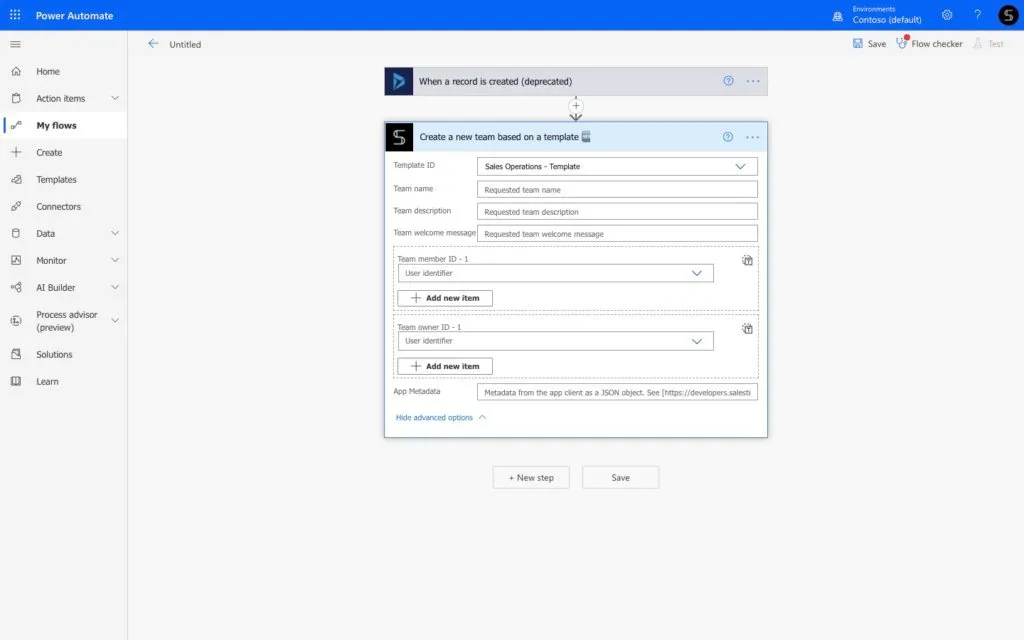The image size is (1024, 640).
Task: Expand the When a record is created trigger
Action: (575, 81)
